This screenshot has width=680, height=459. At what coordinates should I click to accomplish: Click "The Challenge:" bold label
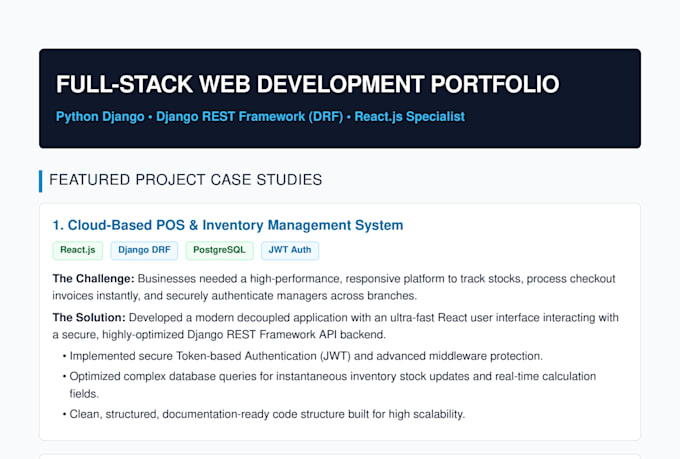[x=93, y=279]
